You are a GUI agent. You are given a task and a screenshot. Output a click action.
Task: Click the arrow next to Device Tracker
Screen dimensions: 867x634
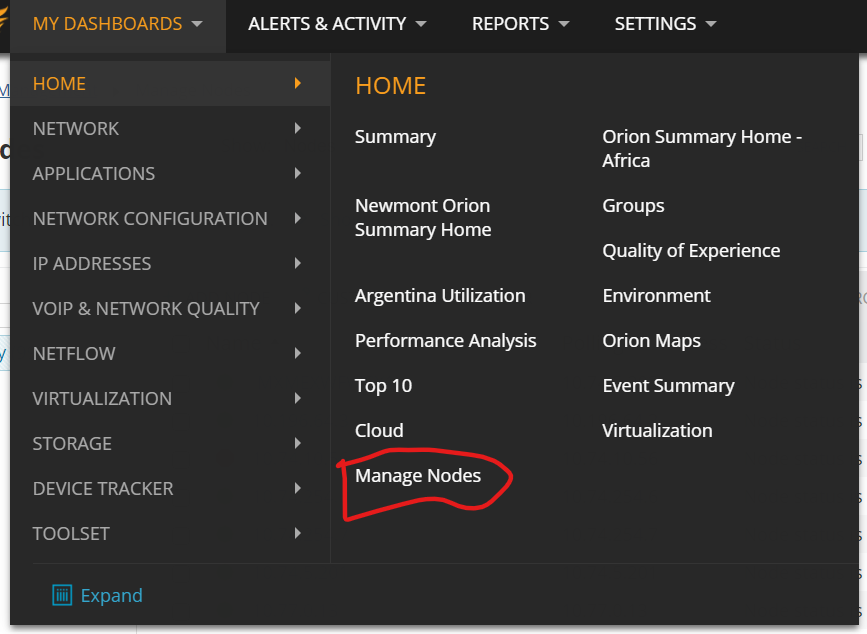click(297, 489)
